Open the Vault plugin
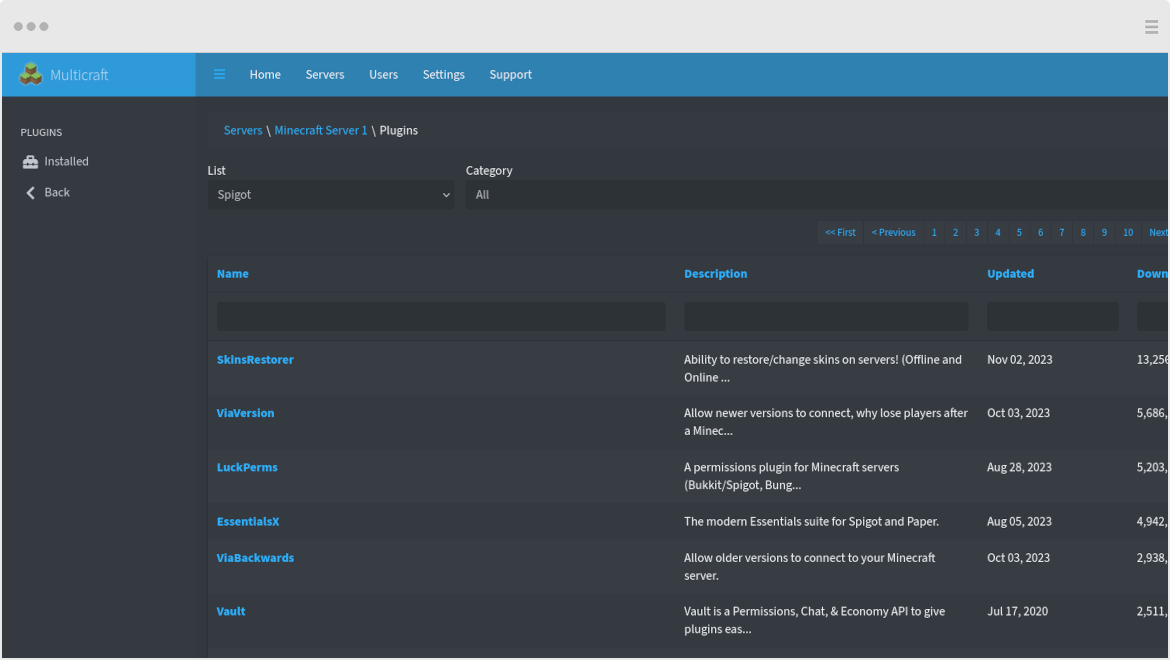The width and height of the screenshot is (1170, 660). (231, 612)
